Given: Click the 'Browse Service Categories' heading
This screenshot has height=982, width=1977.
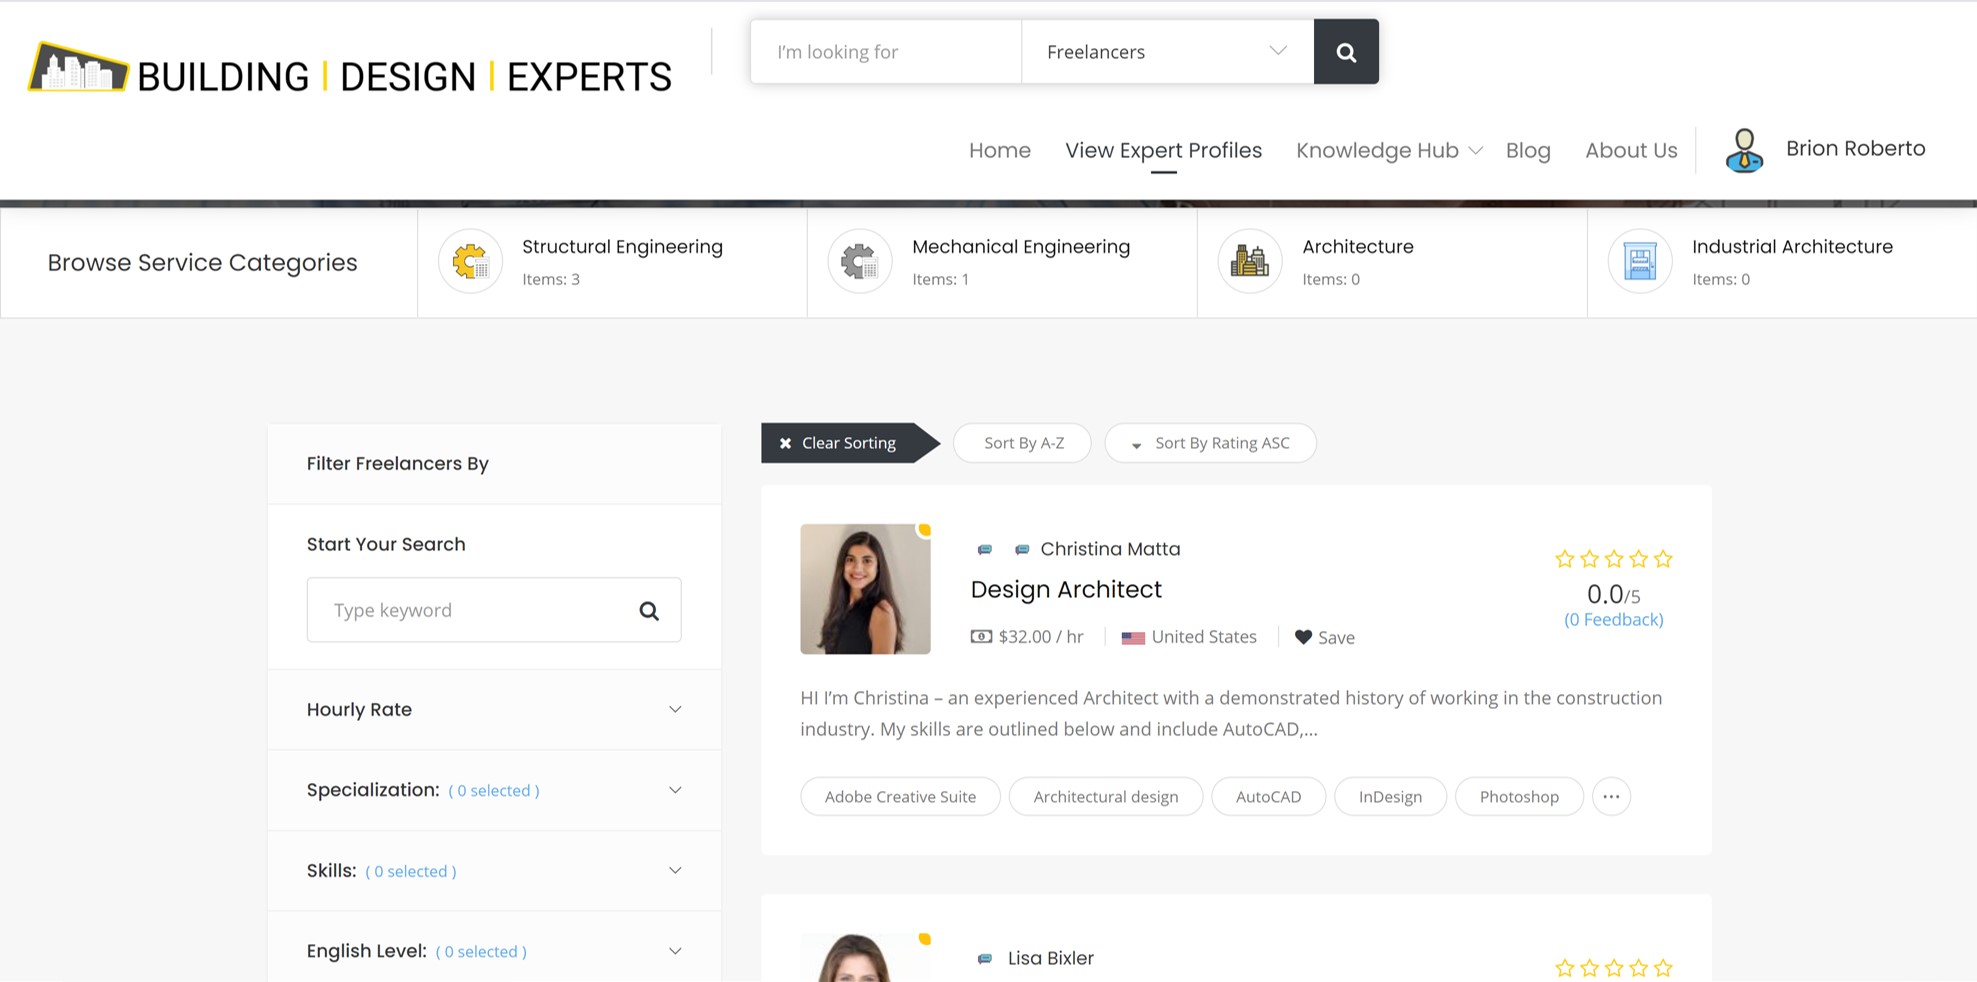Looking at the screenshot, I should tap(202, 262).
